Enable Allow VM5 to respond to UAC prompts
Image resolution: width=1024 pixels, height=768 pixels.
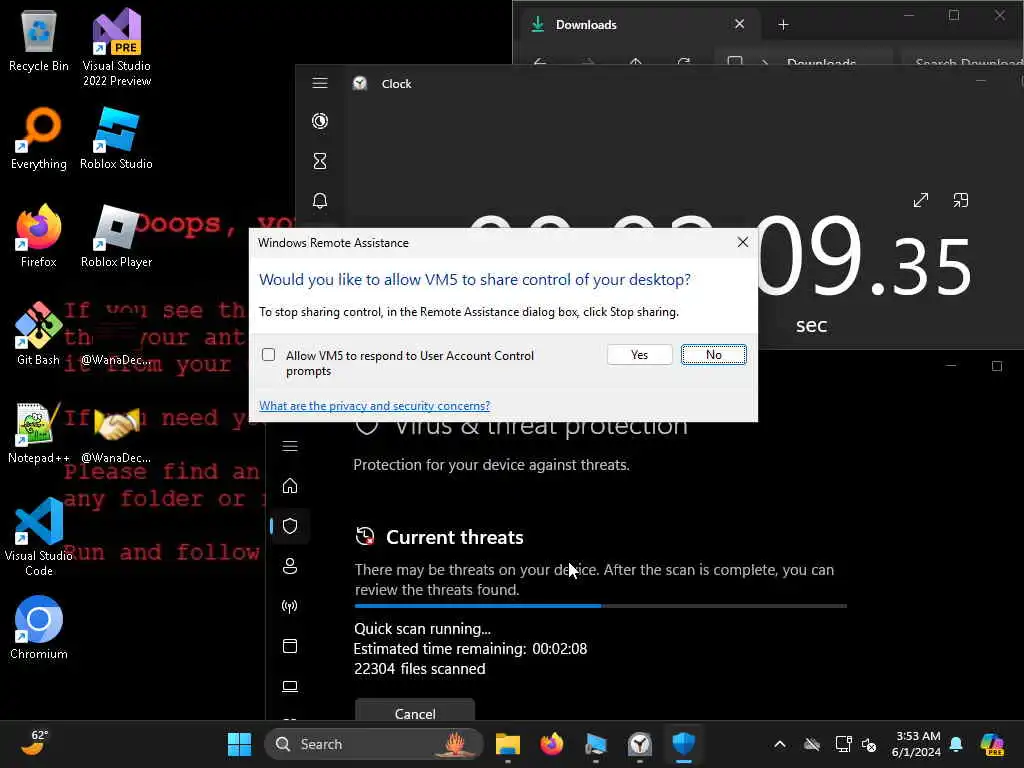click(x=268, y=355)
